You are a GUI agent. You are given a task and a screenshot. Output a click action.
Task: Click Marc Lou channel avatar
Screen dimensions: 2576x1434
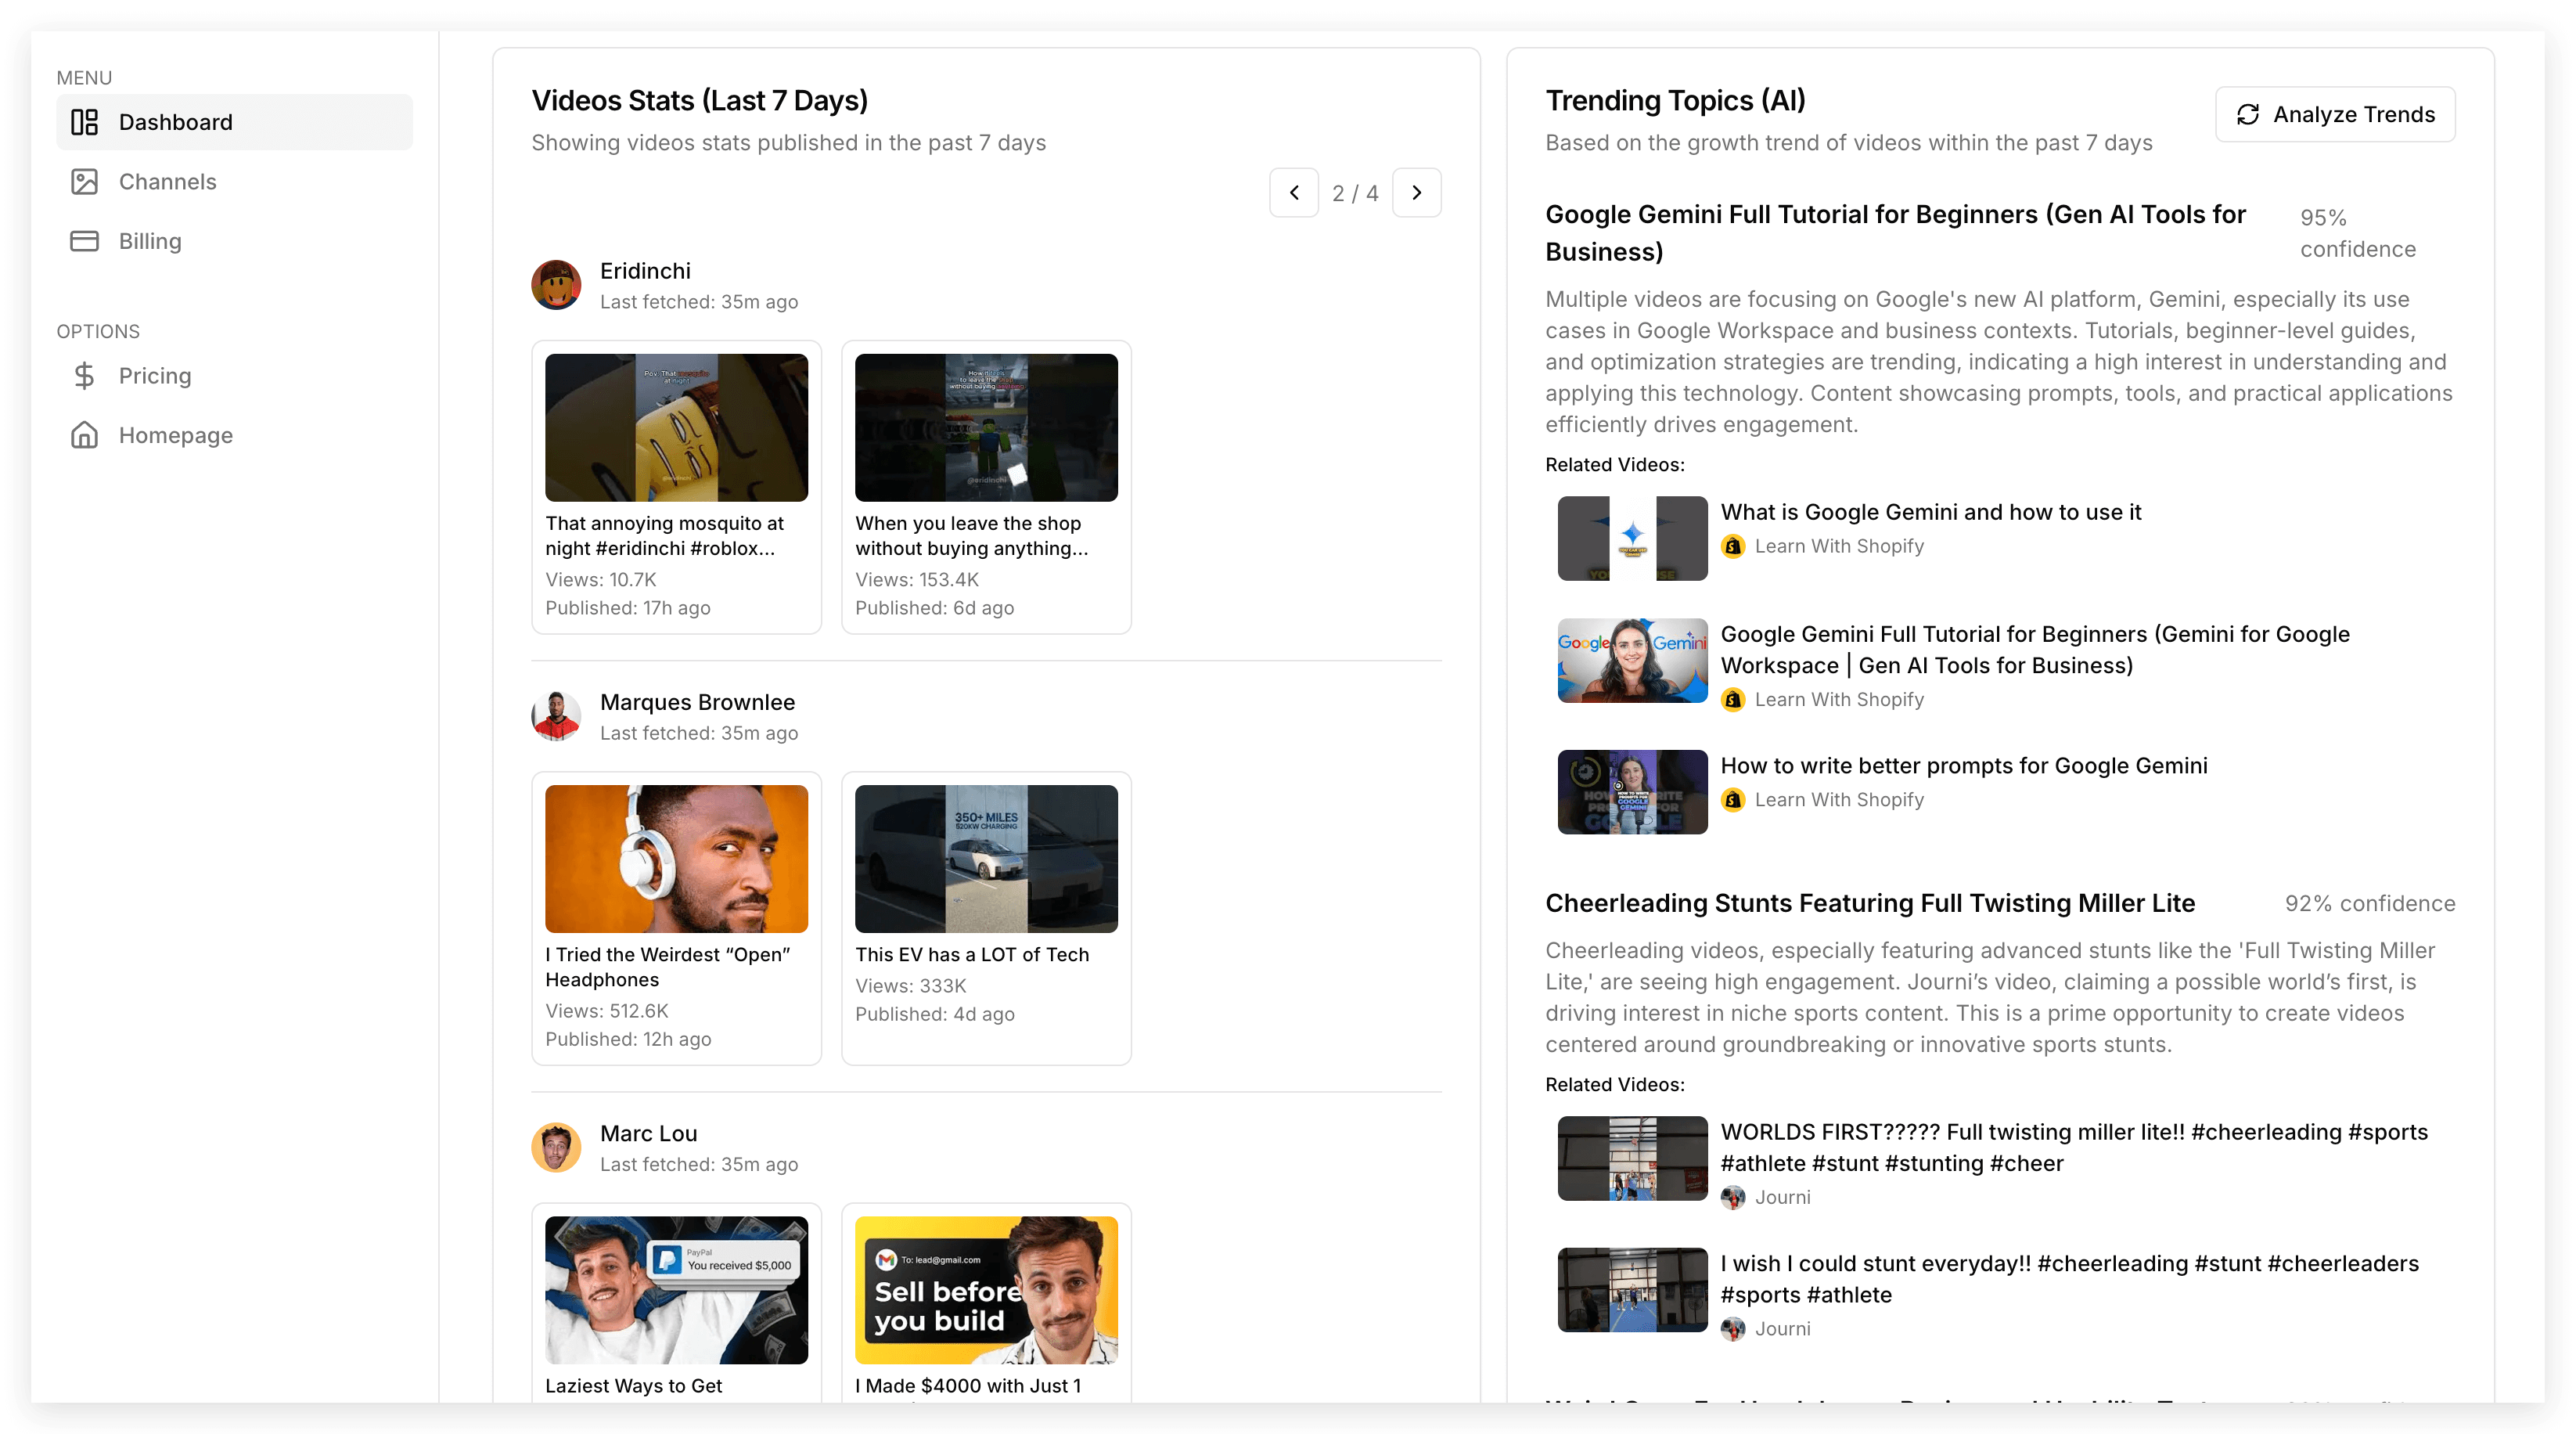(x=556, y=1147)
